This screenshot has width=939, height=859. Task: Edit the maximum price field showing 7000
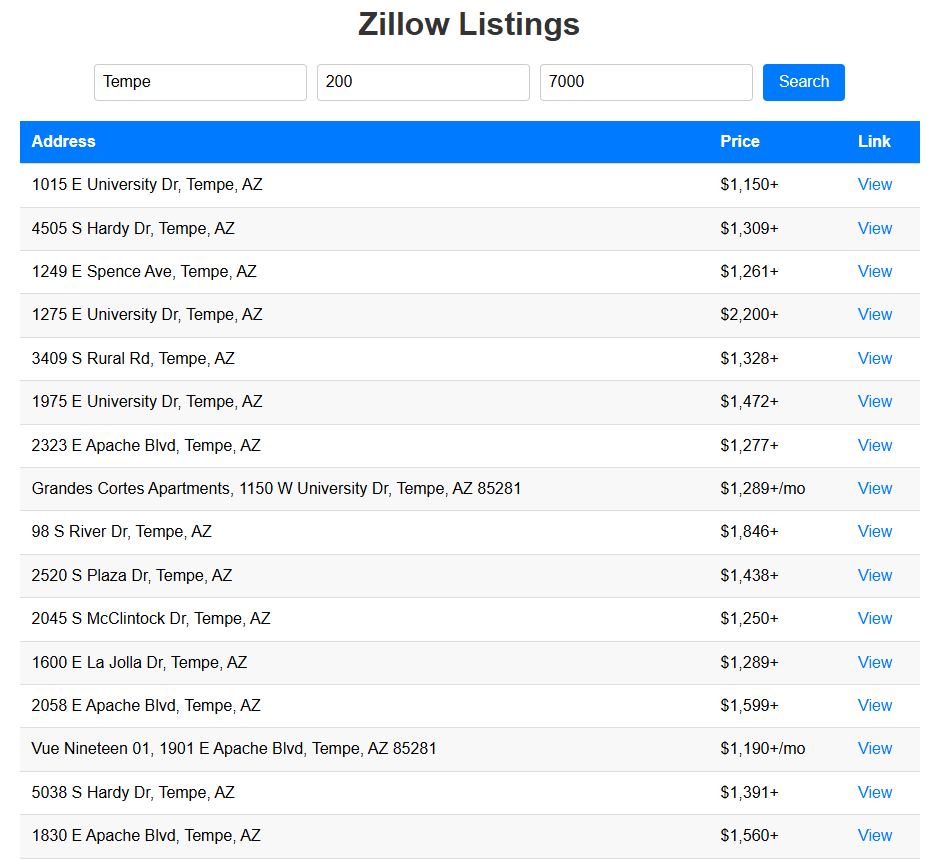tap(646, 82)
